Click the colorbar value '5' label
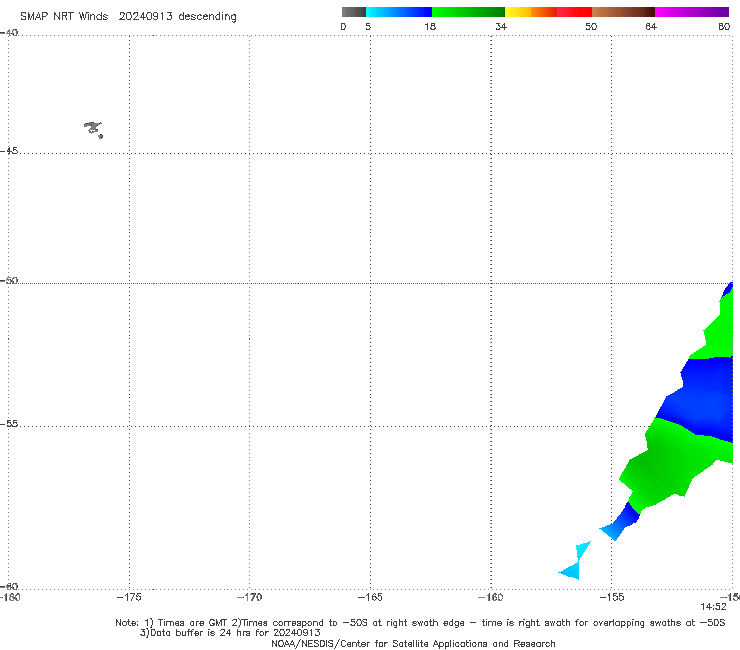The width and height of the screenshot is (740, 650). tap(368, 26)
